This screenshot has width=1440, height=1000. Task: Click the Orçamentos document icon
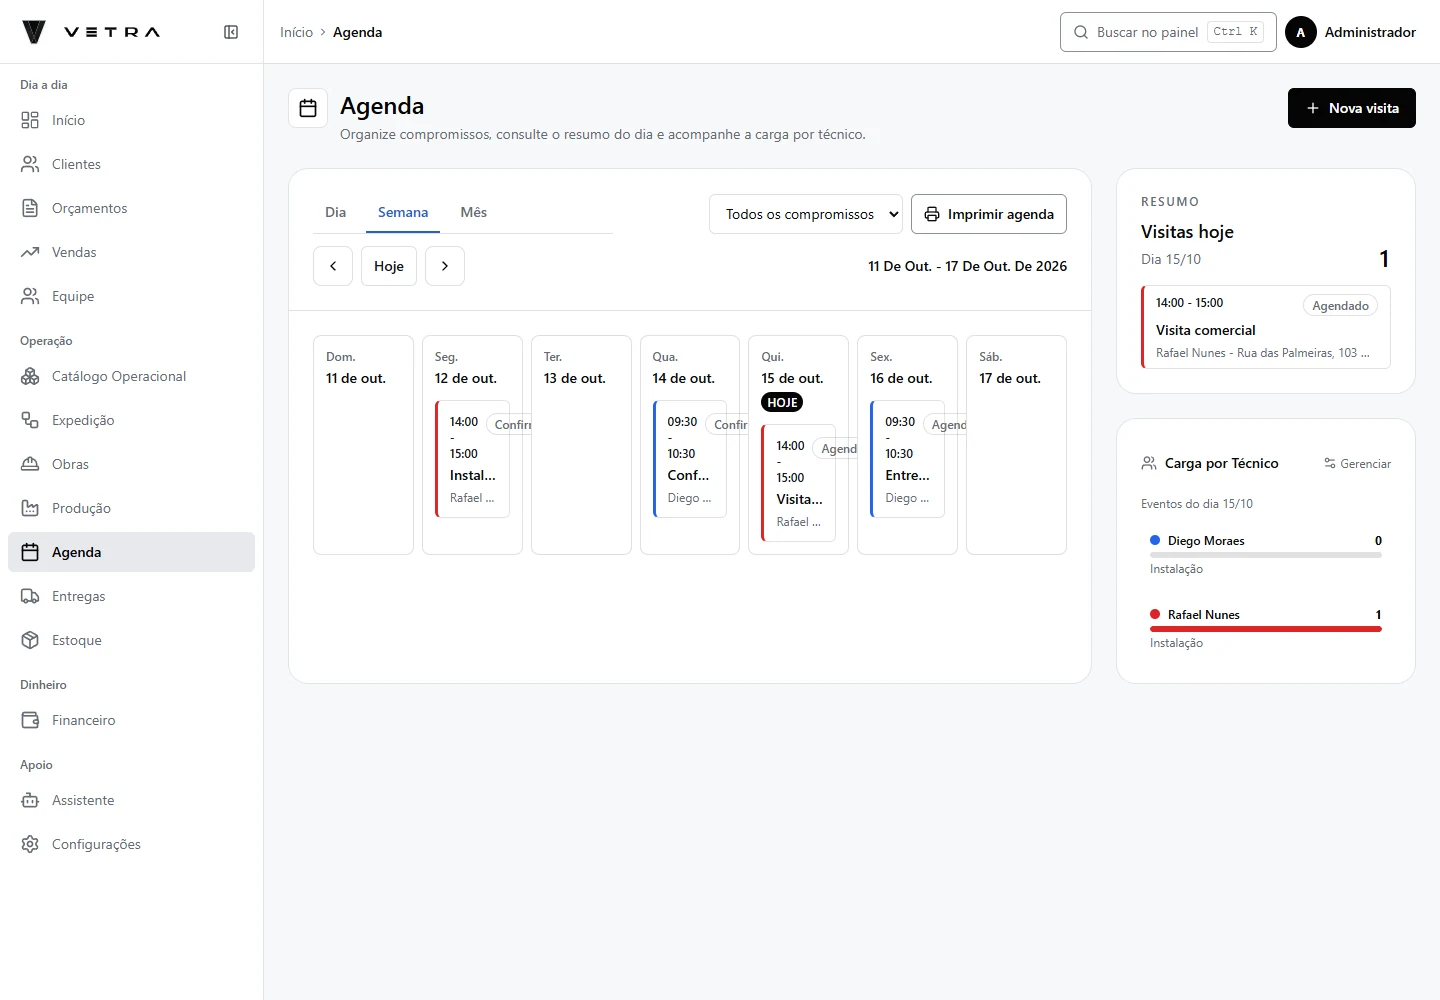tap(30, 208)
